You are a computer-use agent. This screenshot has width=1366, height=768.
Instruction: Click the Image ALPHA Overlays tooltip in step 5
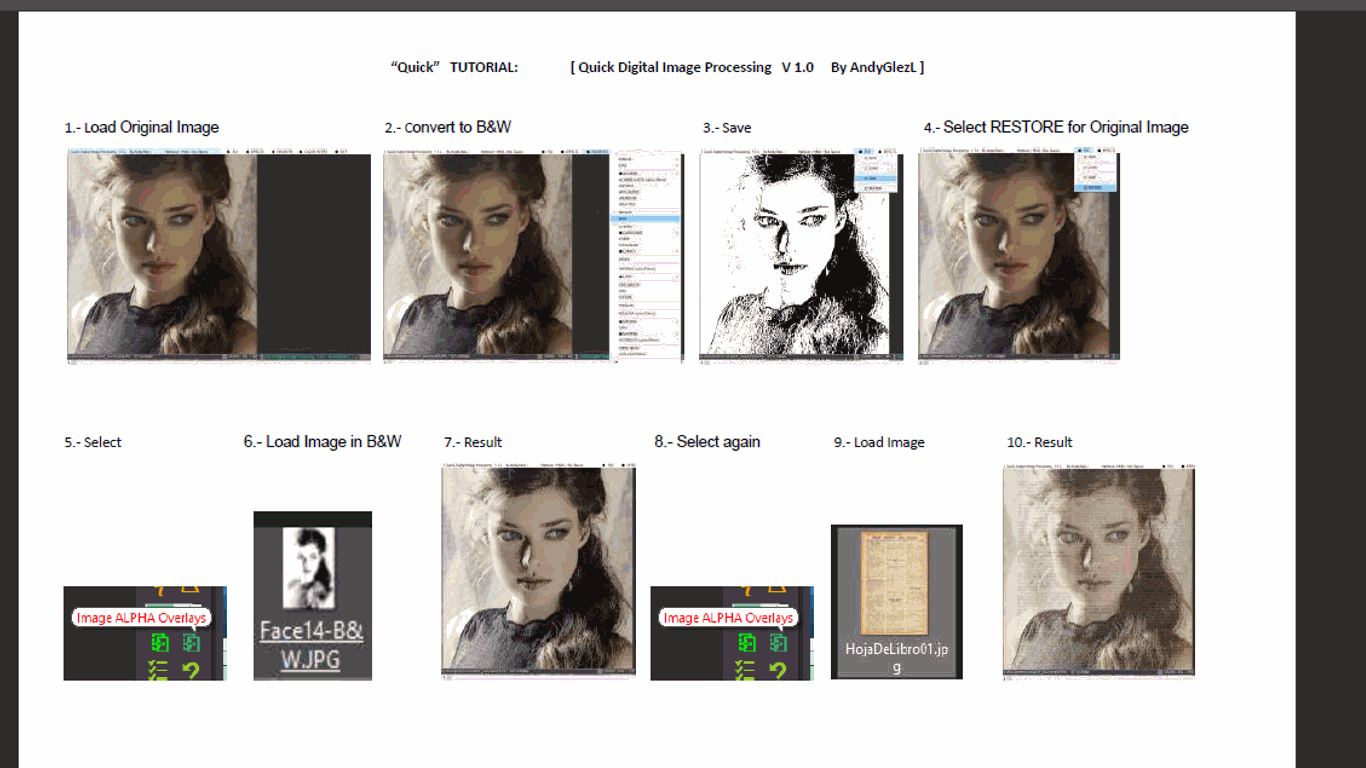[141, 618]
